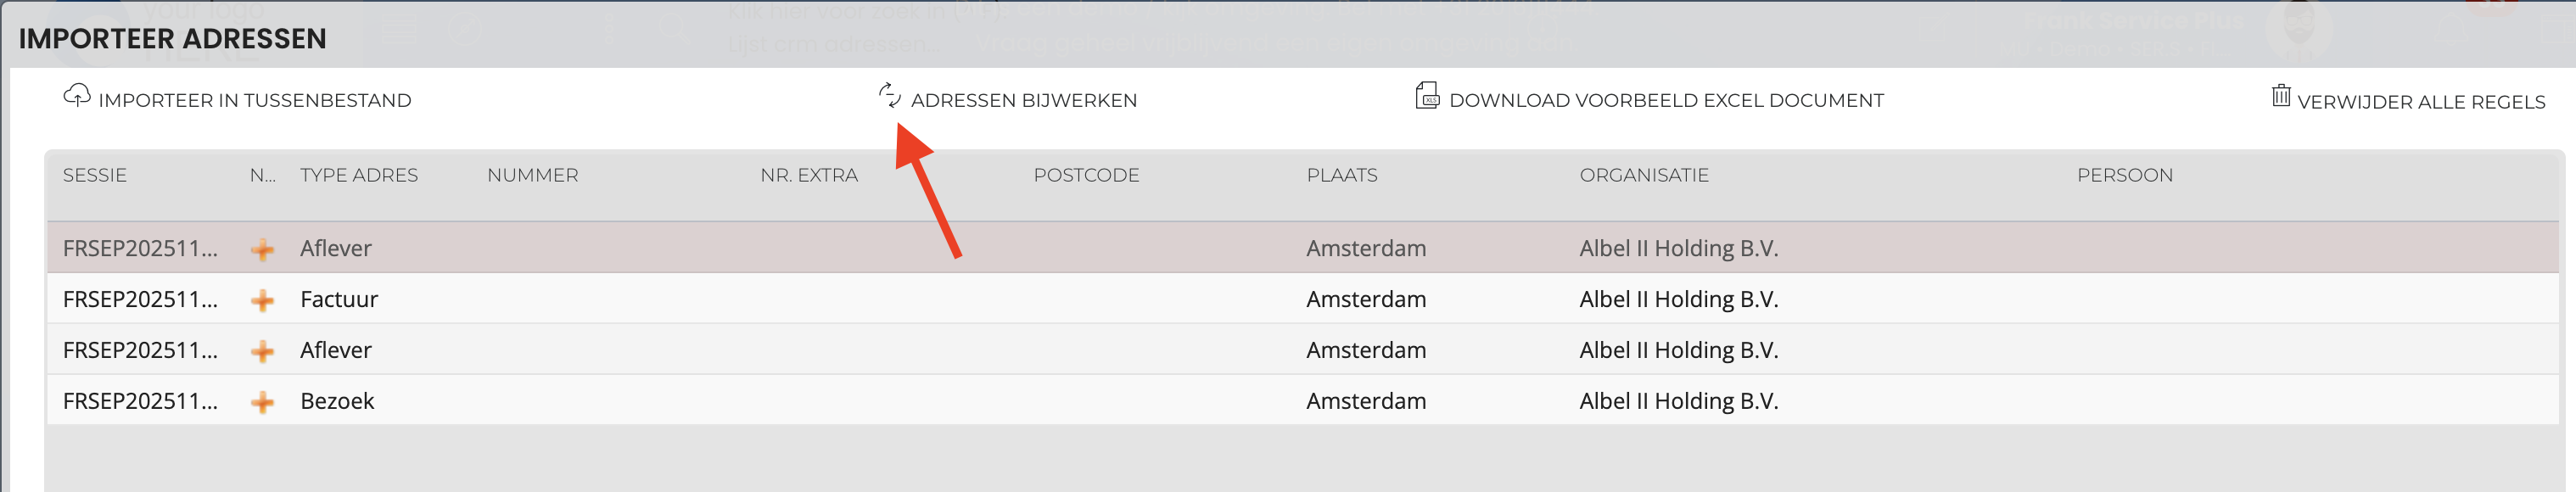Click the ORGANISATIE column header
2576x492 pixels.
pos(1643,175)
